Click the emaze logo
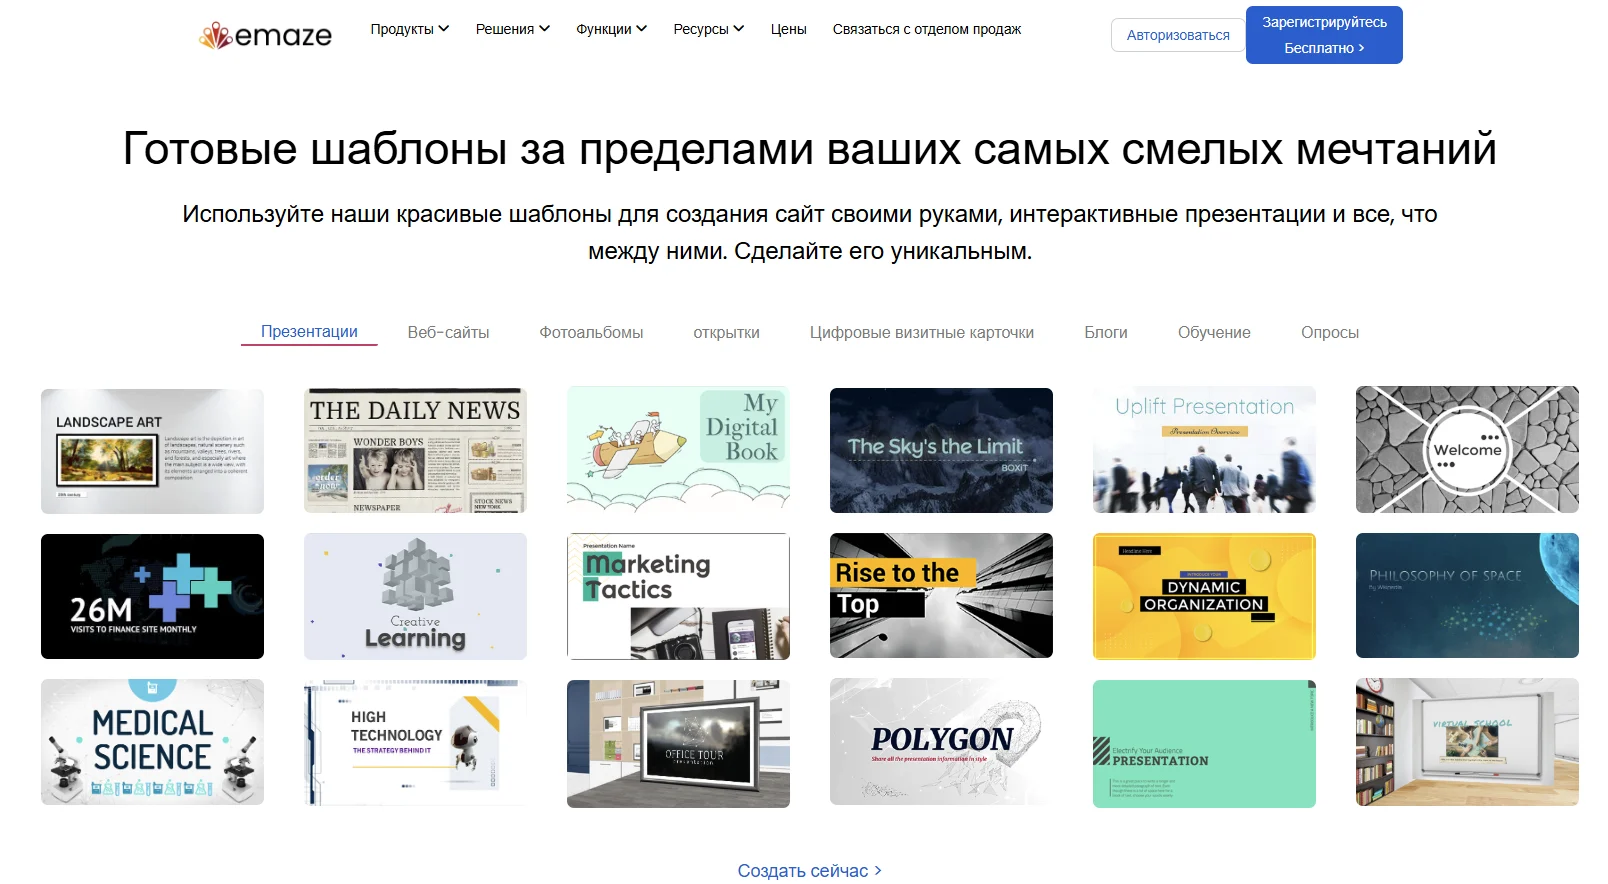 [266, 35]
